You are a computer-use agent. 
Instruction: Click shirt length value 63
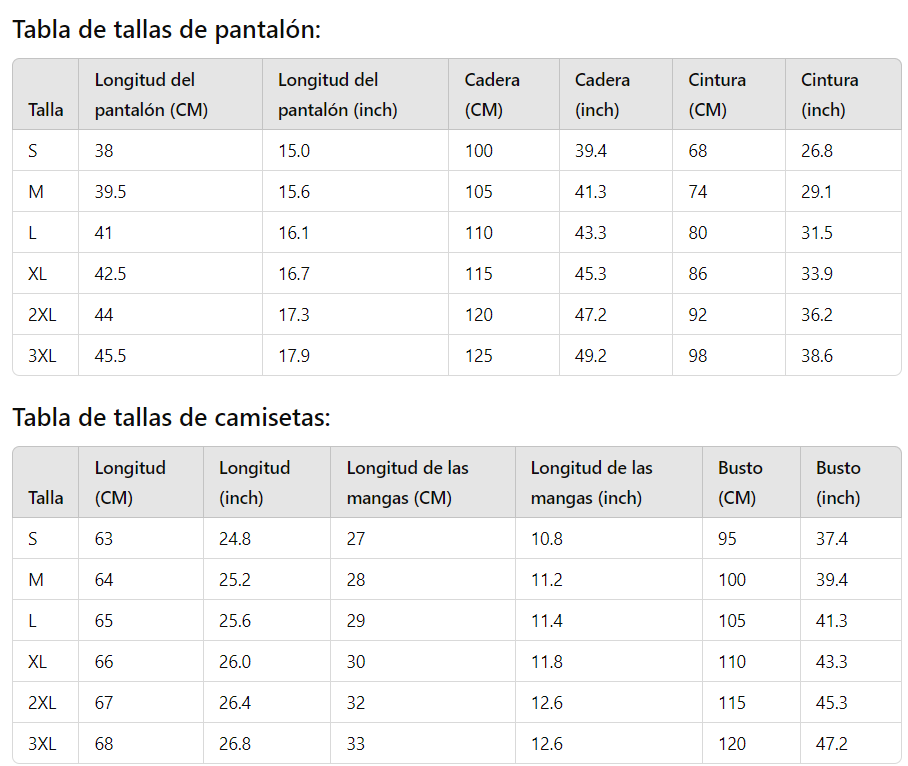pyautogui.click(x=104, y=538)
